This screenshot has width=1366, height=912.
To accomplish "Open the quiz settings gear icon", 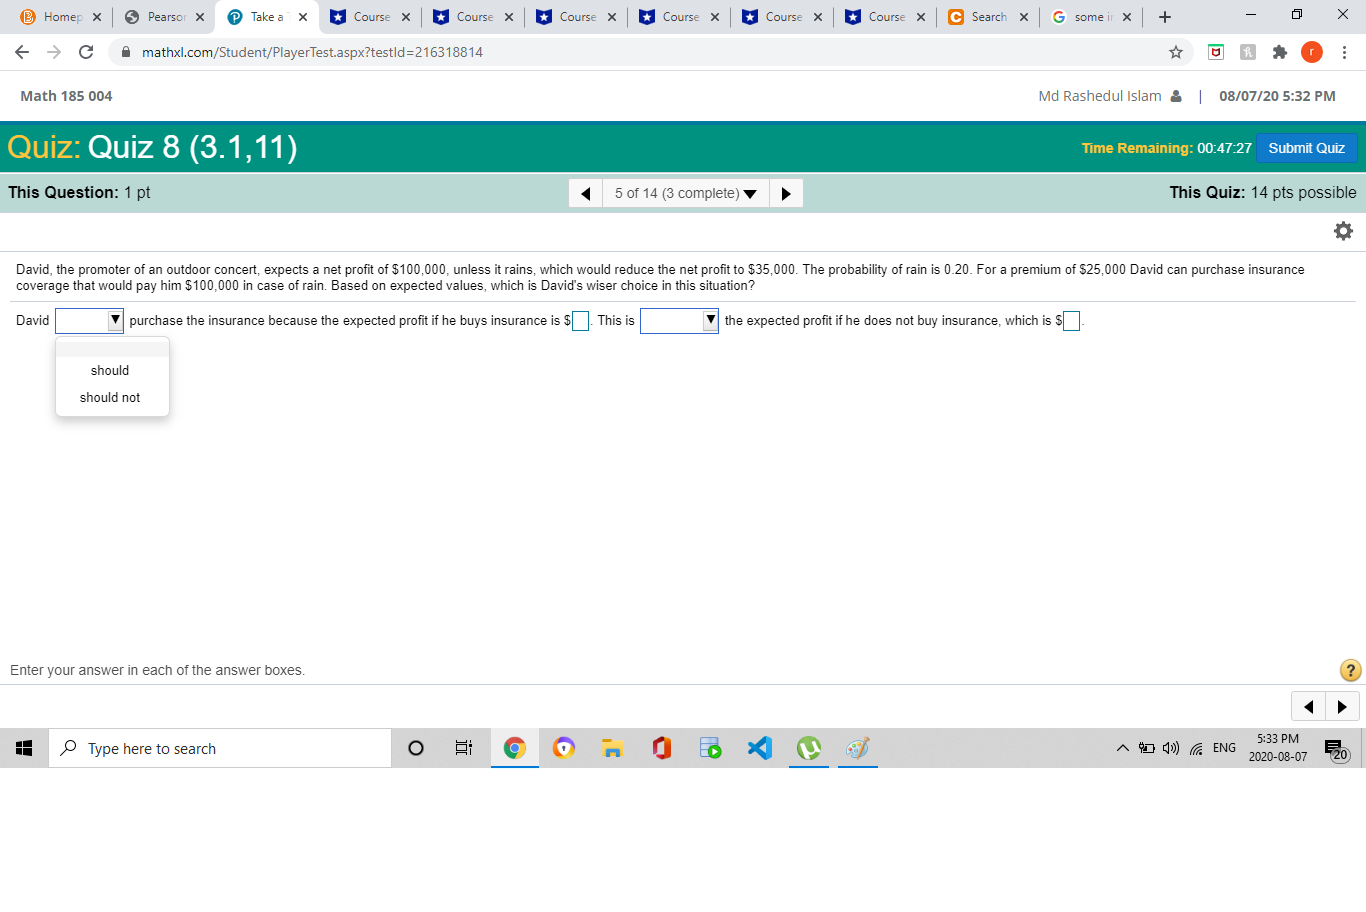I will (1343, 230).
